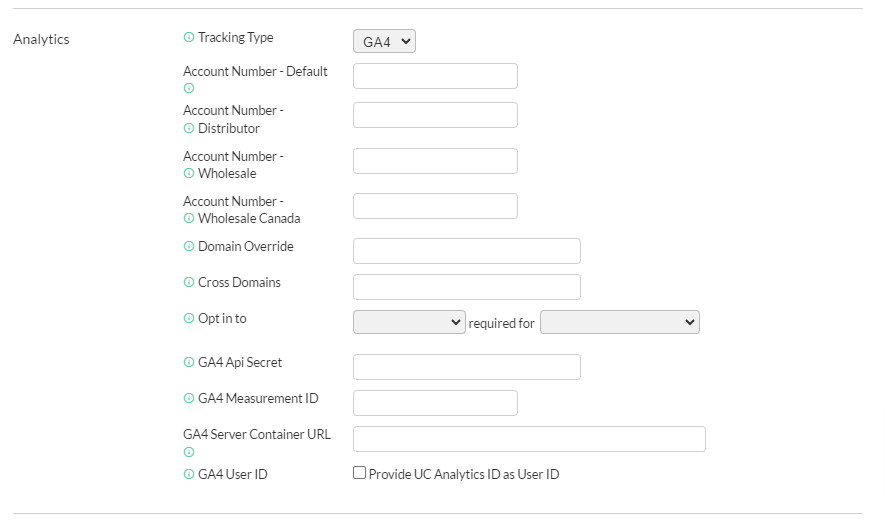Click the GA4 User ID info icon

point(189,474)
